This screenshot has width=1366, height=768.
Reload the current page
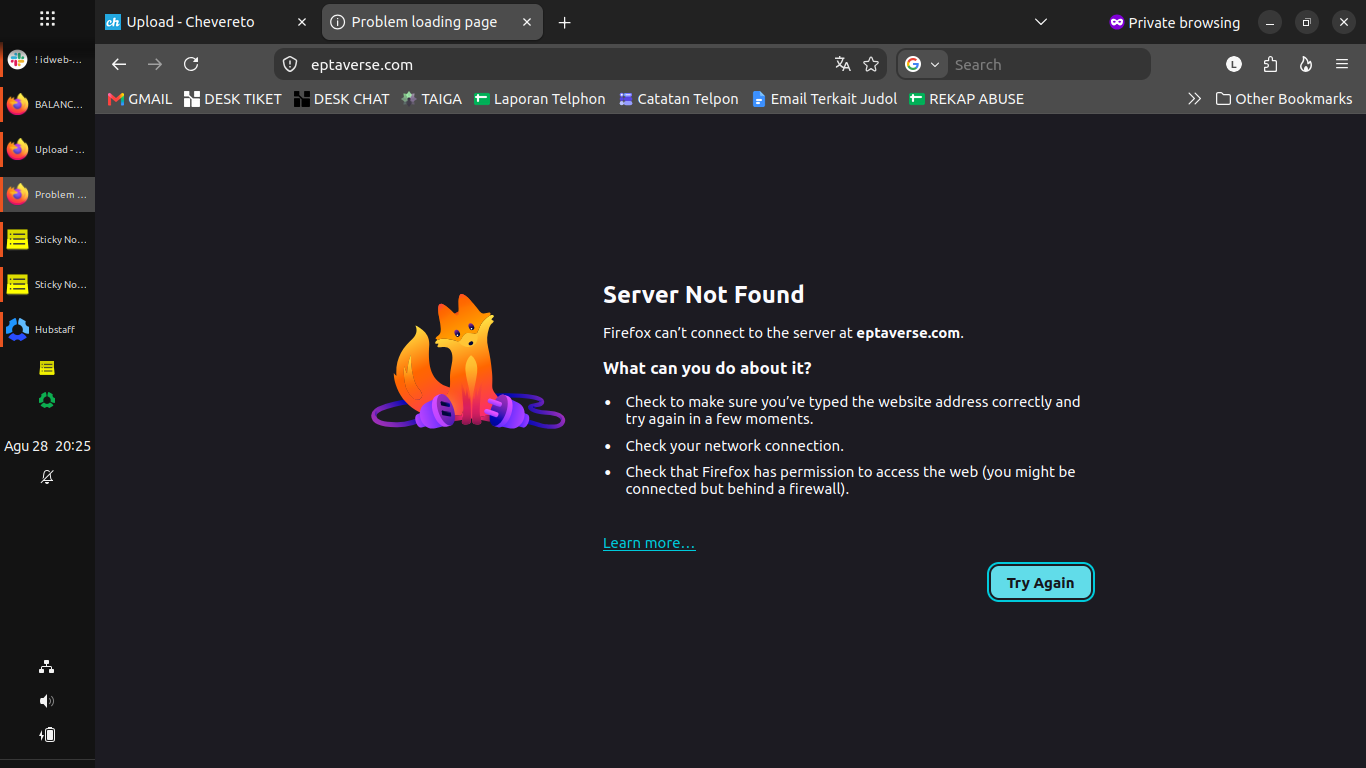coord(191,64)
